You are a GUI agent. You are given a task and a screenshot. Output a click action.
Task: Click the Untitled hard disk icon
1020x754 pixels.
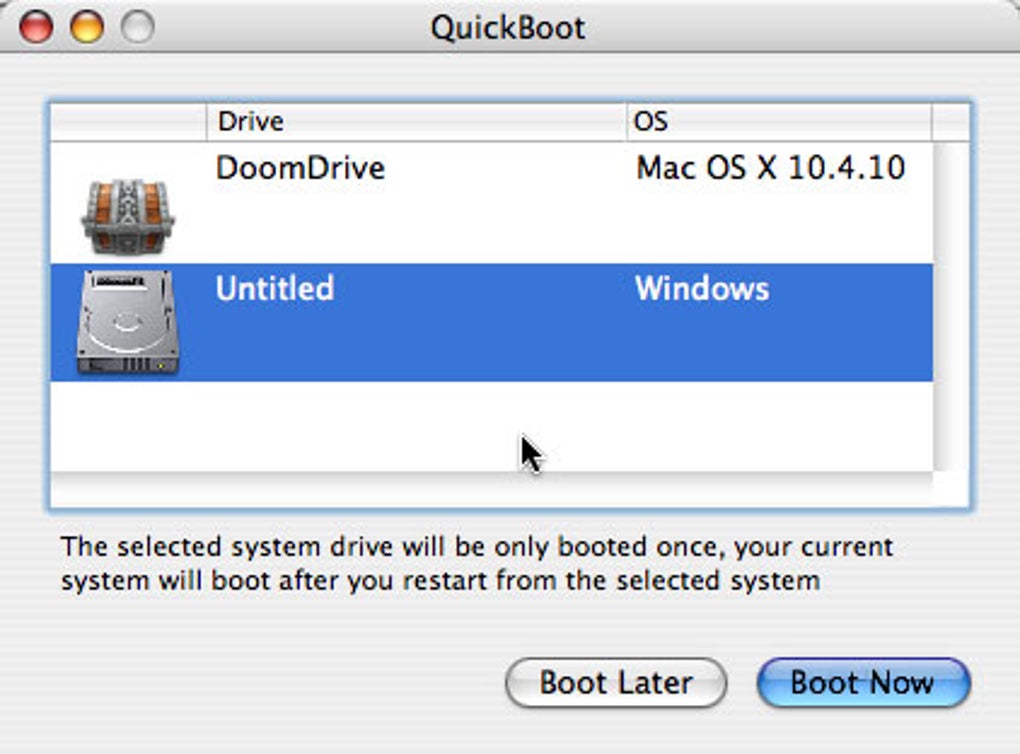click(127, 323)
